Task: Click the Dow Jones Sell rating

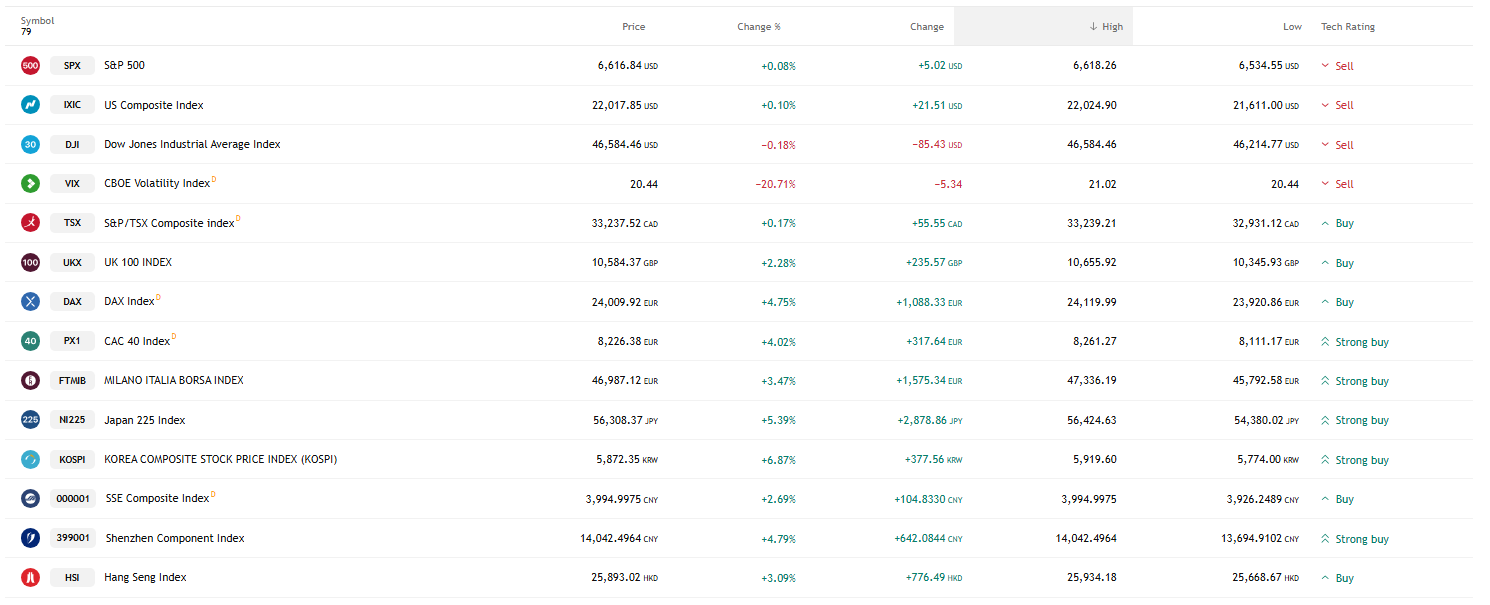Action: (1337, 145)
